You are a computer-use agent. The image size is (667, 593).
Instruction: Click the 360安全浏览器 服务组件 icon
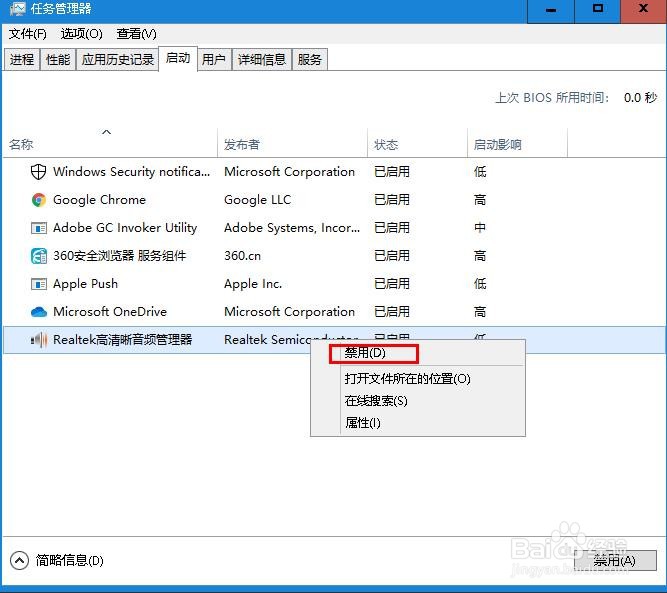(39, 256)
